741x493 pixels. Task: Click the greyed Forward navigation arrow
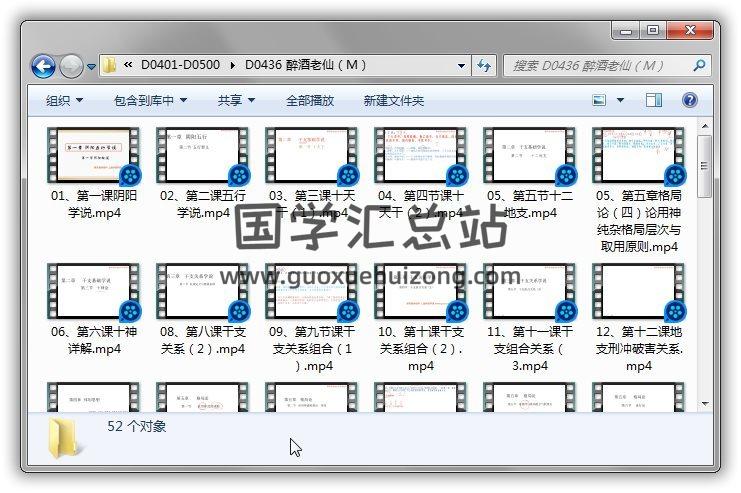pos(71,66)
